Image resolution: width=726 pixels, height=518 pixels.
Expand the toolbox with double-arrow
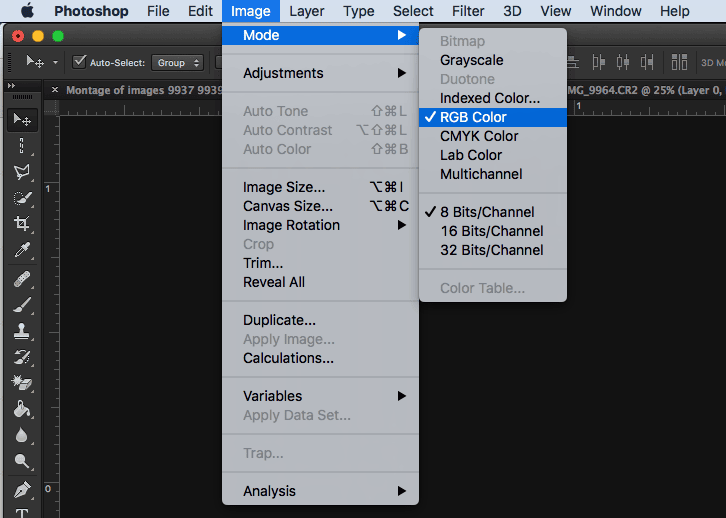tap(12, 86)
